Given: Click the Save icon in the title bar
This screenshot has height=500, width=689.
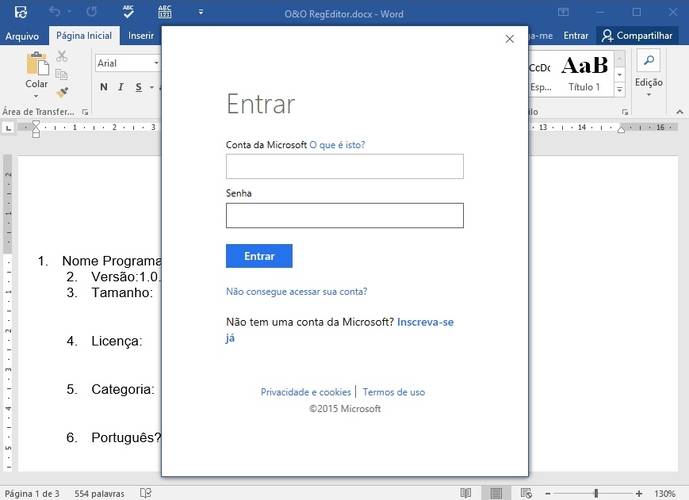Looking at the screenshot, I should pyautogui.click(x=21, y=12).
